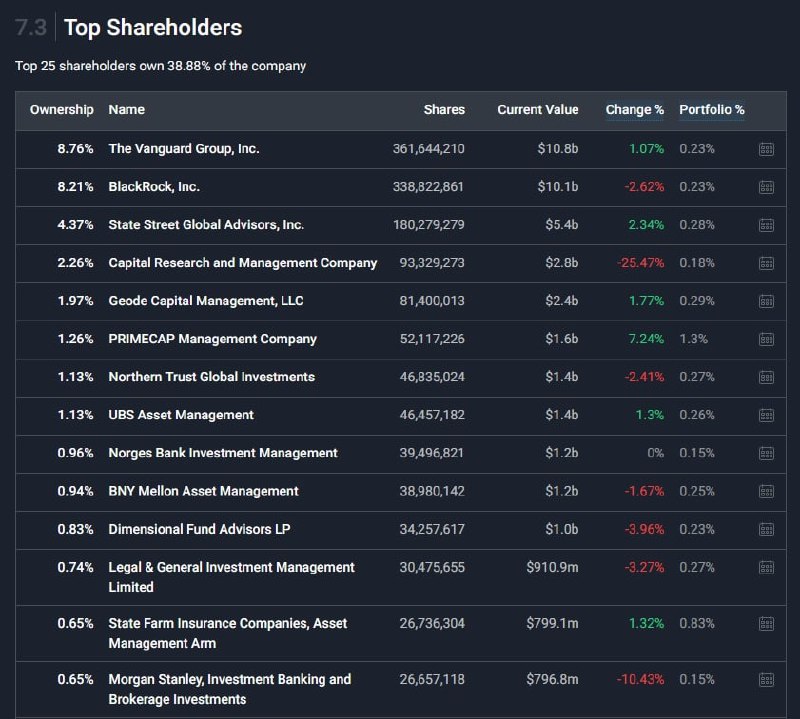
Task: Select Geode Capital Management, LLC
Action: [x=206, y=301]
